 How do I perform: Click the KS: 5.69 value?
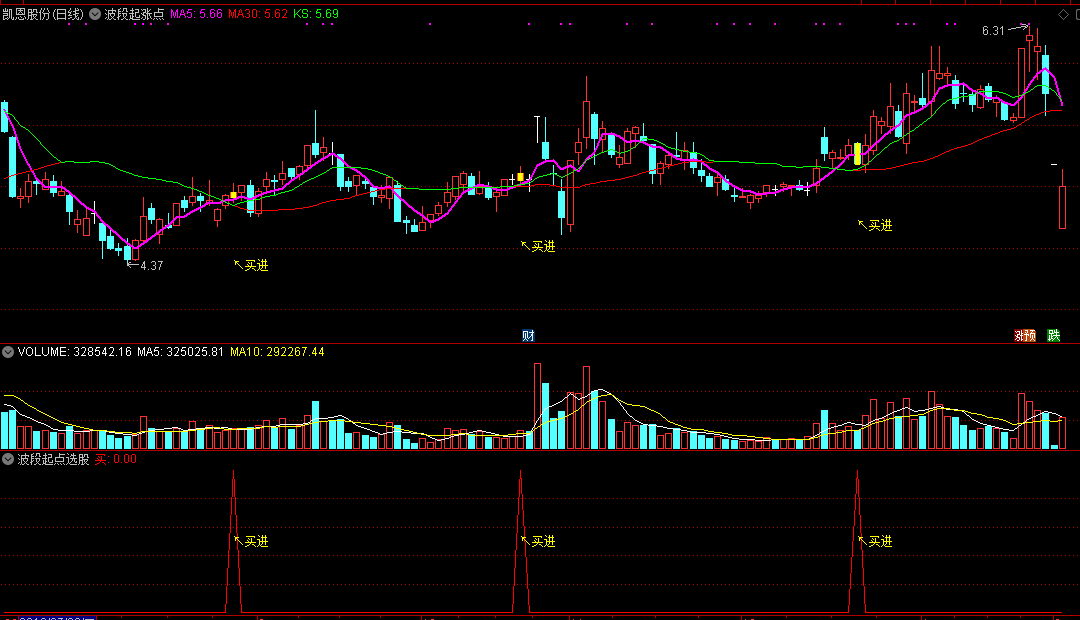316,14
